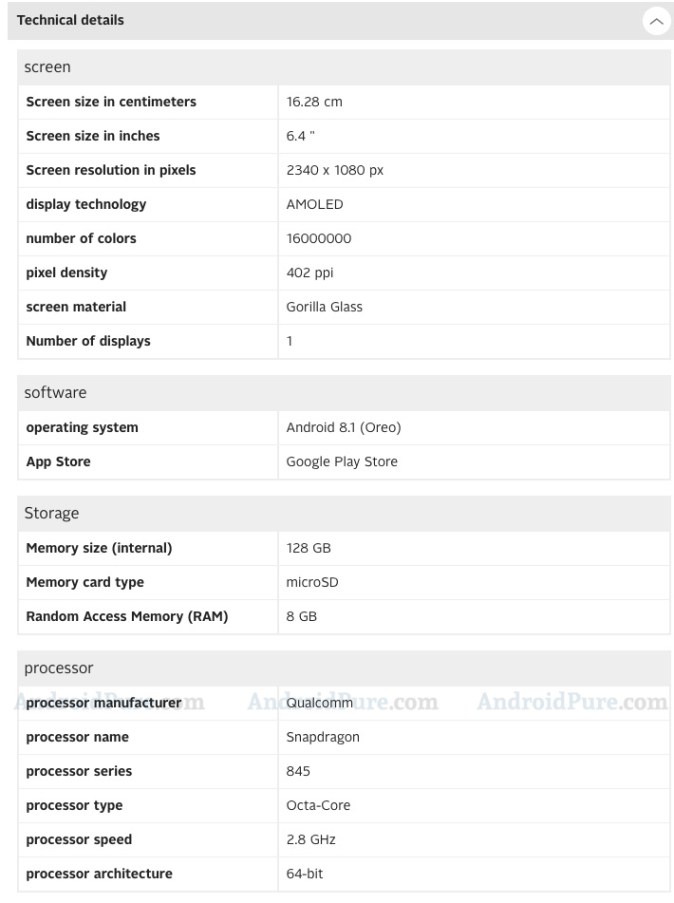Click the Snapdragon processor name value

pyautogui.click(x=322, y=737)
